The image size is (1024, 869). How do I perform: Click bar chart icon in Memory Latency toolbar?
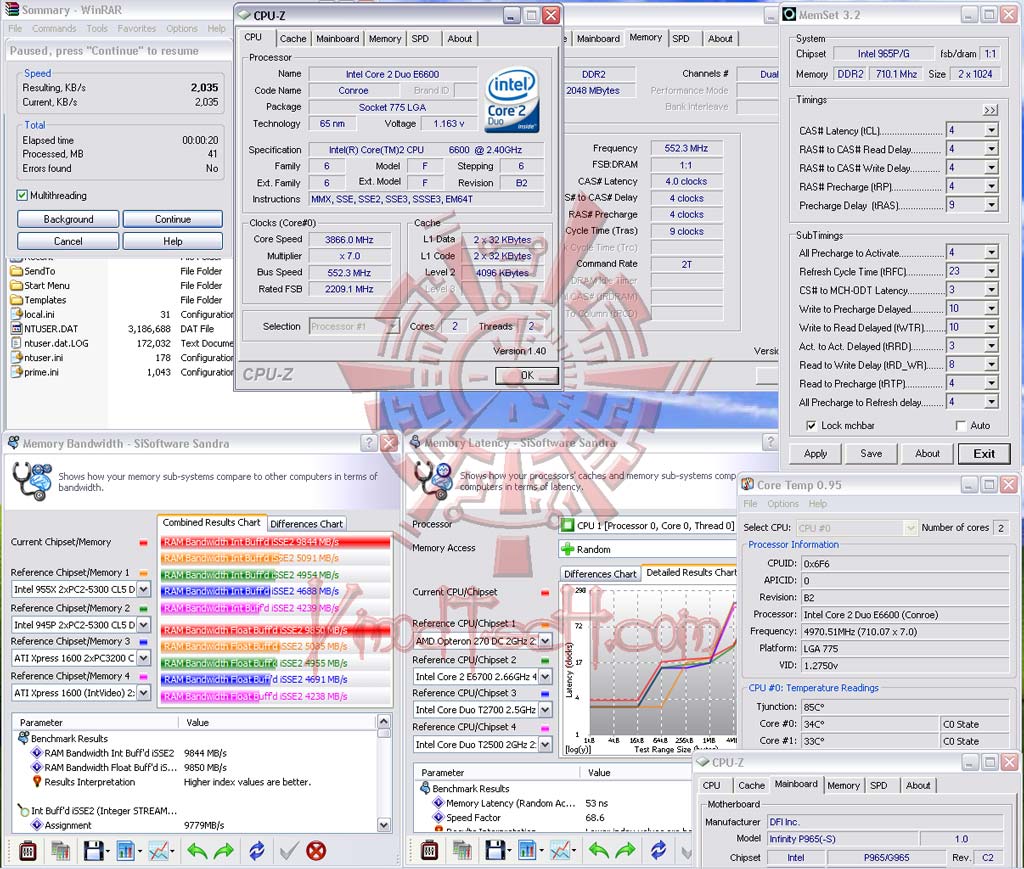tap(527, 851)
